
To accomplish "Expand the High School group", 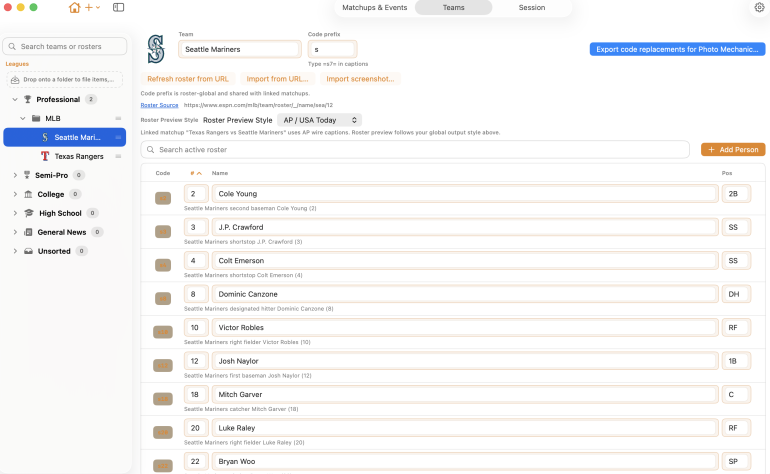I will (x=15, y=213).
